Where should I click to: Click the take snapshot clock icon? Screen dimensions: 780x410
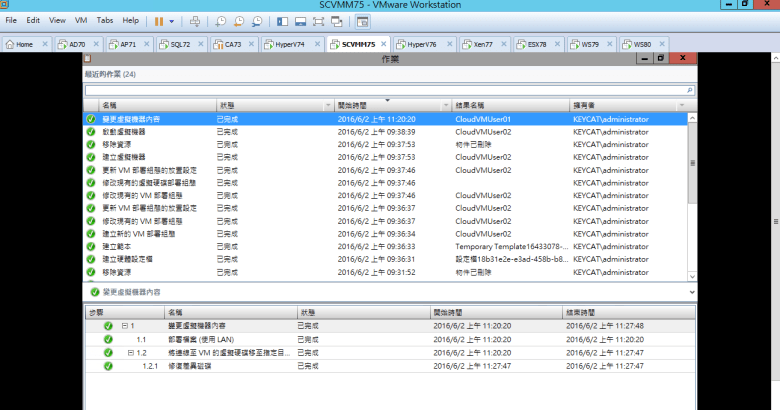(x=221, y=20)
